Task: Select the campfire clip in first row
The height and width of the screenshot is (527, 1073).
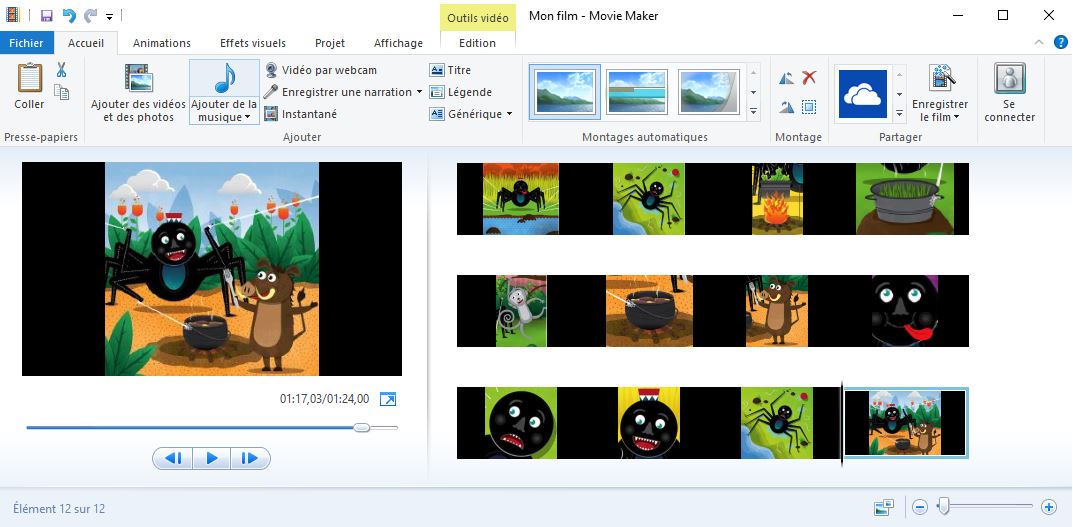Action: [777, 198]
